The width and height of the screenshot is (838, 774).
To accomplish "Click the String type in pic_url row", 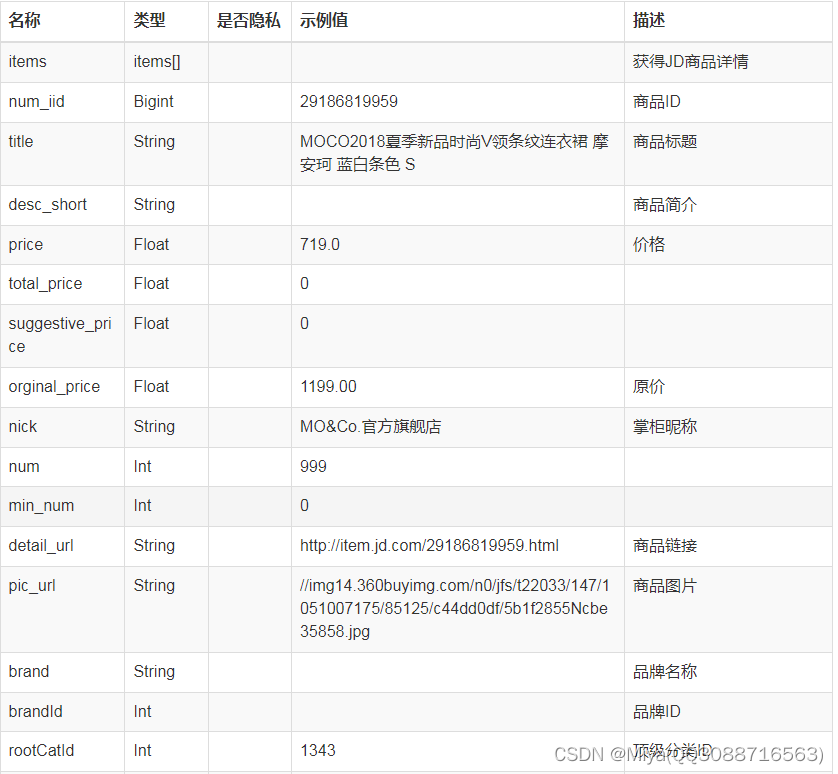I will 154,586.
